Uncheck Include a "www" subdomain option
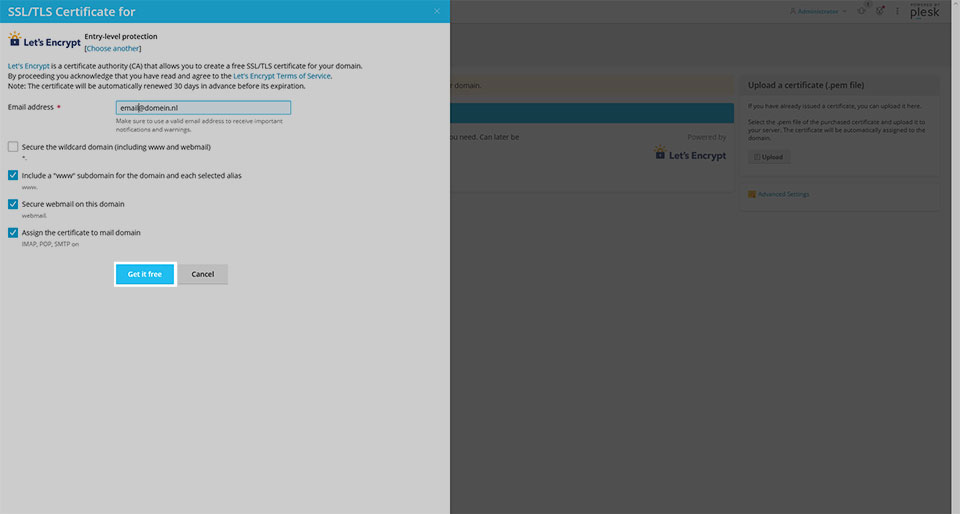Viewport: 960px width, 514px height. pos(13,175)
